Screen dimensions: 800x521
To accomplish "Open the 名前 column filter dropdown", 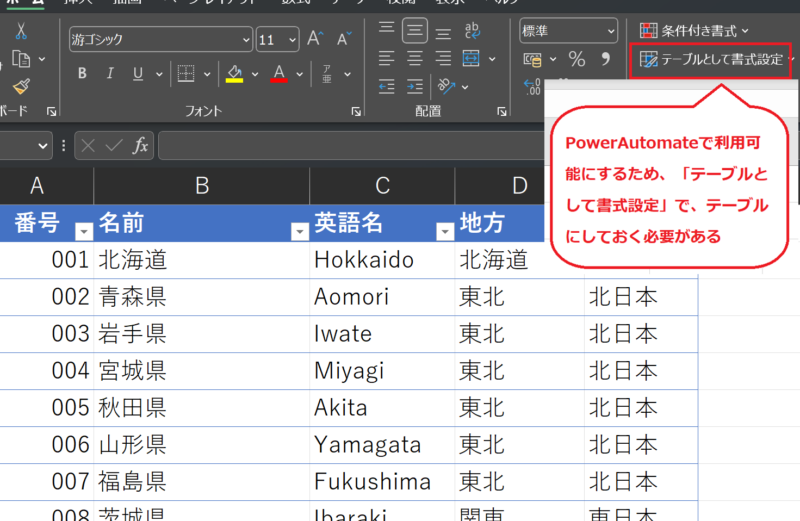I will coord(298,232).
